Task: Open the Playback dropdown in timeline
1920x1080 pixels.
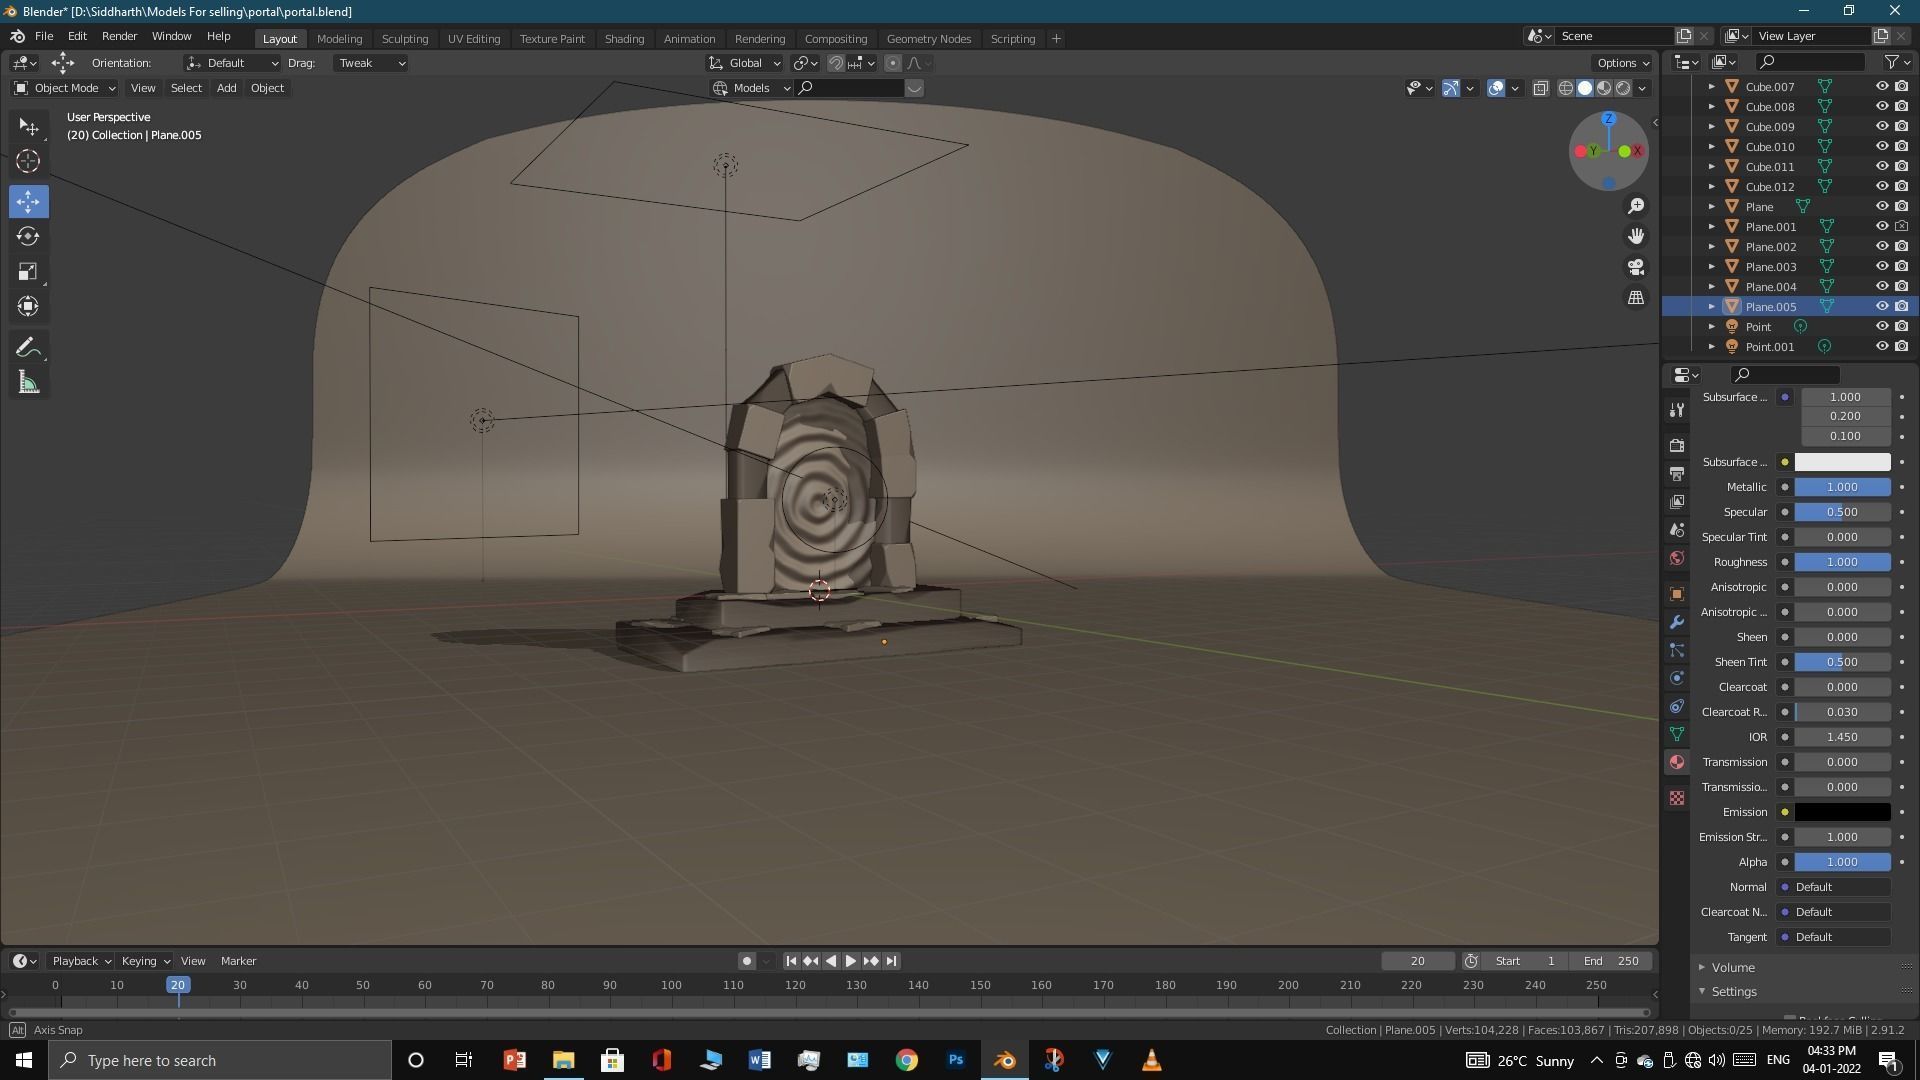Action: [81, 961]
